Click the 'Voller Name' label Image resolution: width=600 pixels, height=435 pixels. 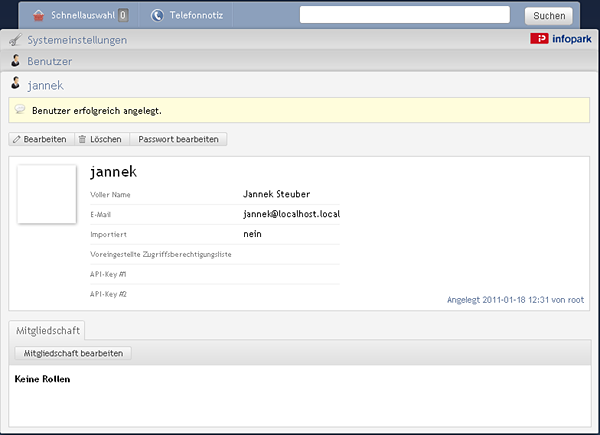pos(110,195)
